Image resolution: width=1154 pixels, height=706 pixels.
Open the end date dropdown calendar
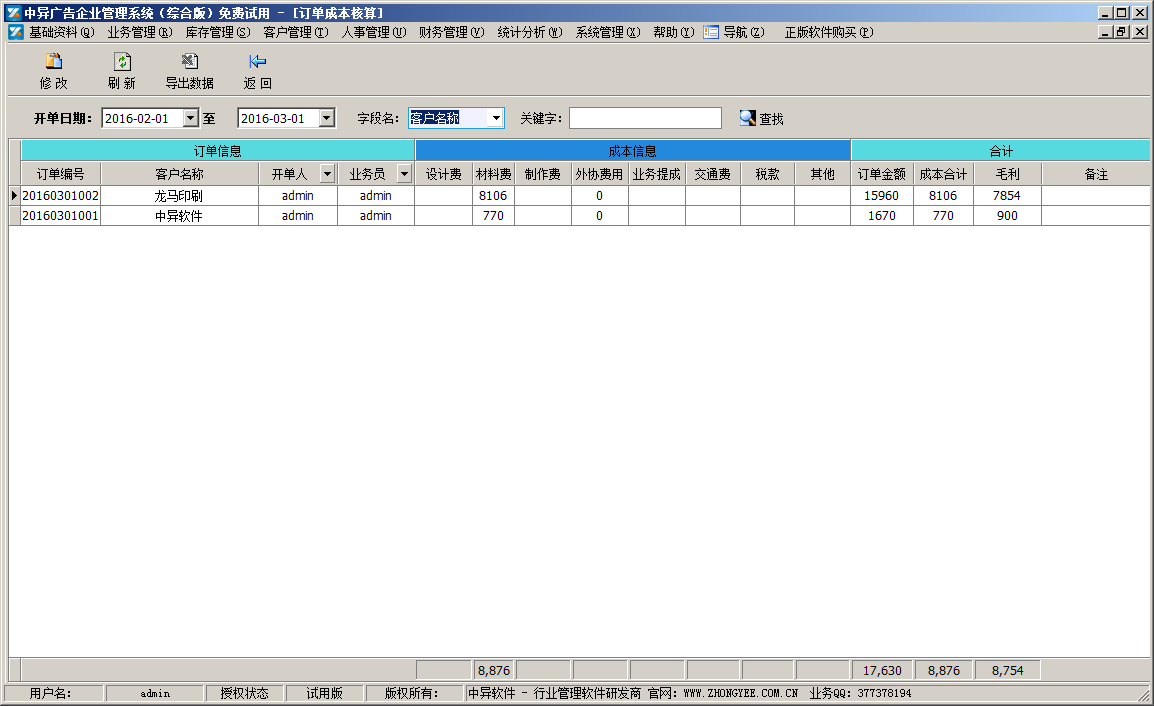coord(326,118)
